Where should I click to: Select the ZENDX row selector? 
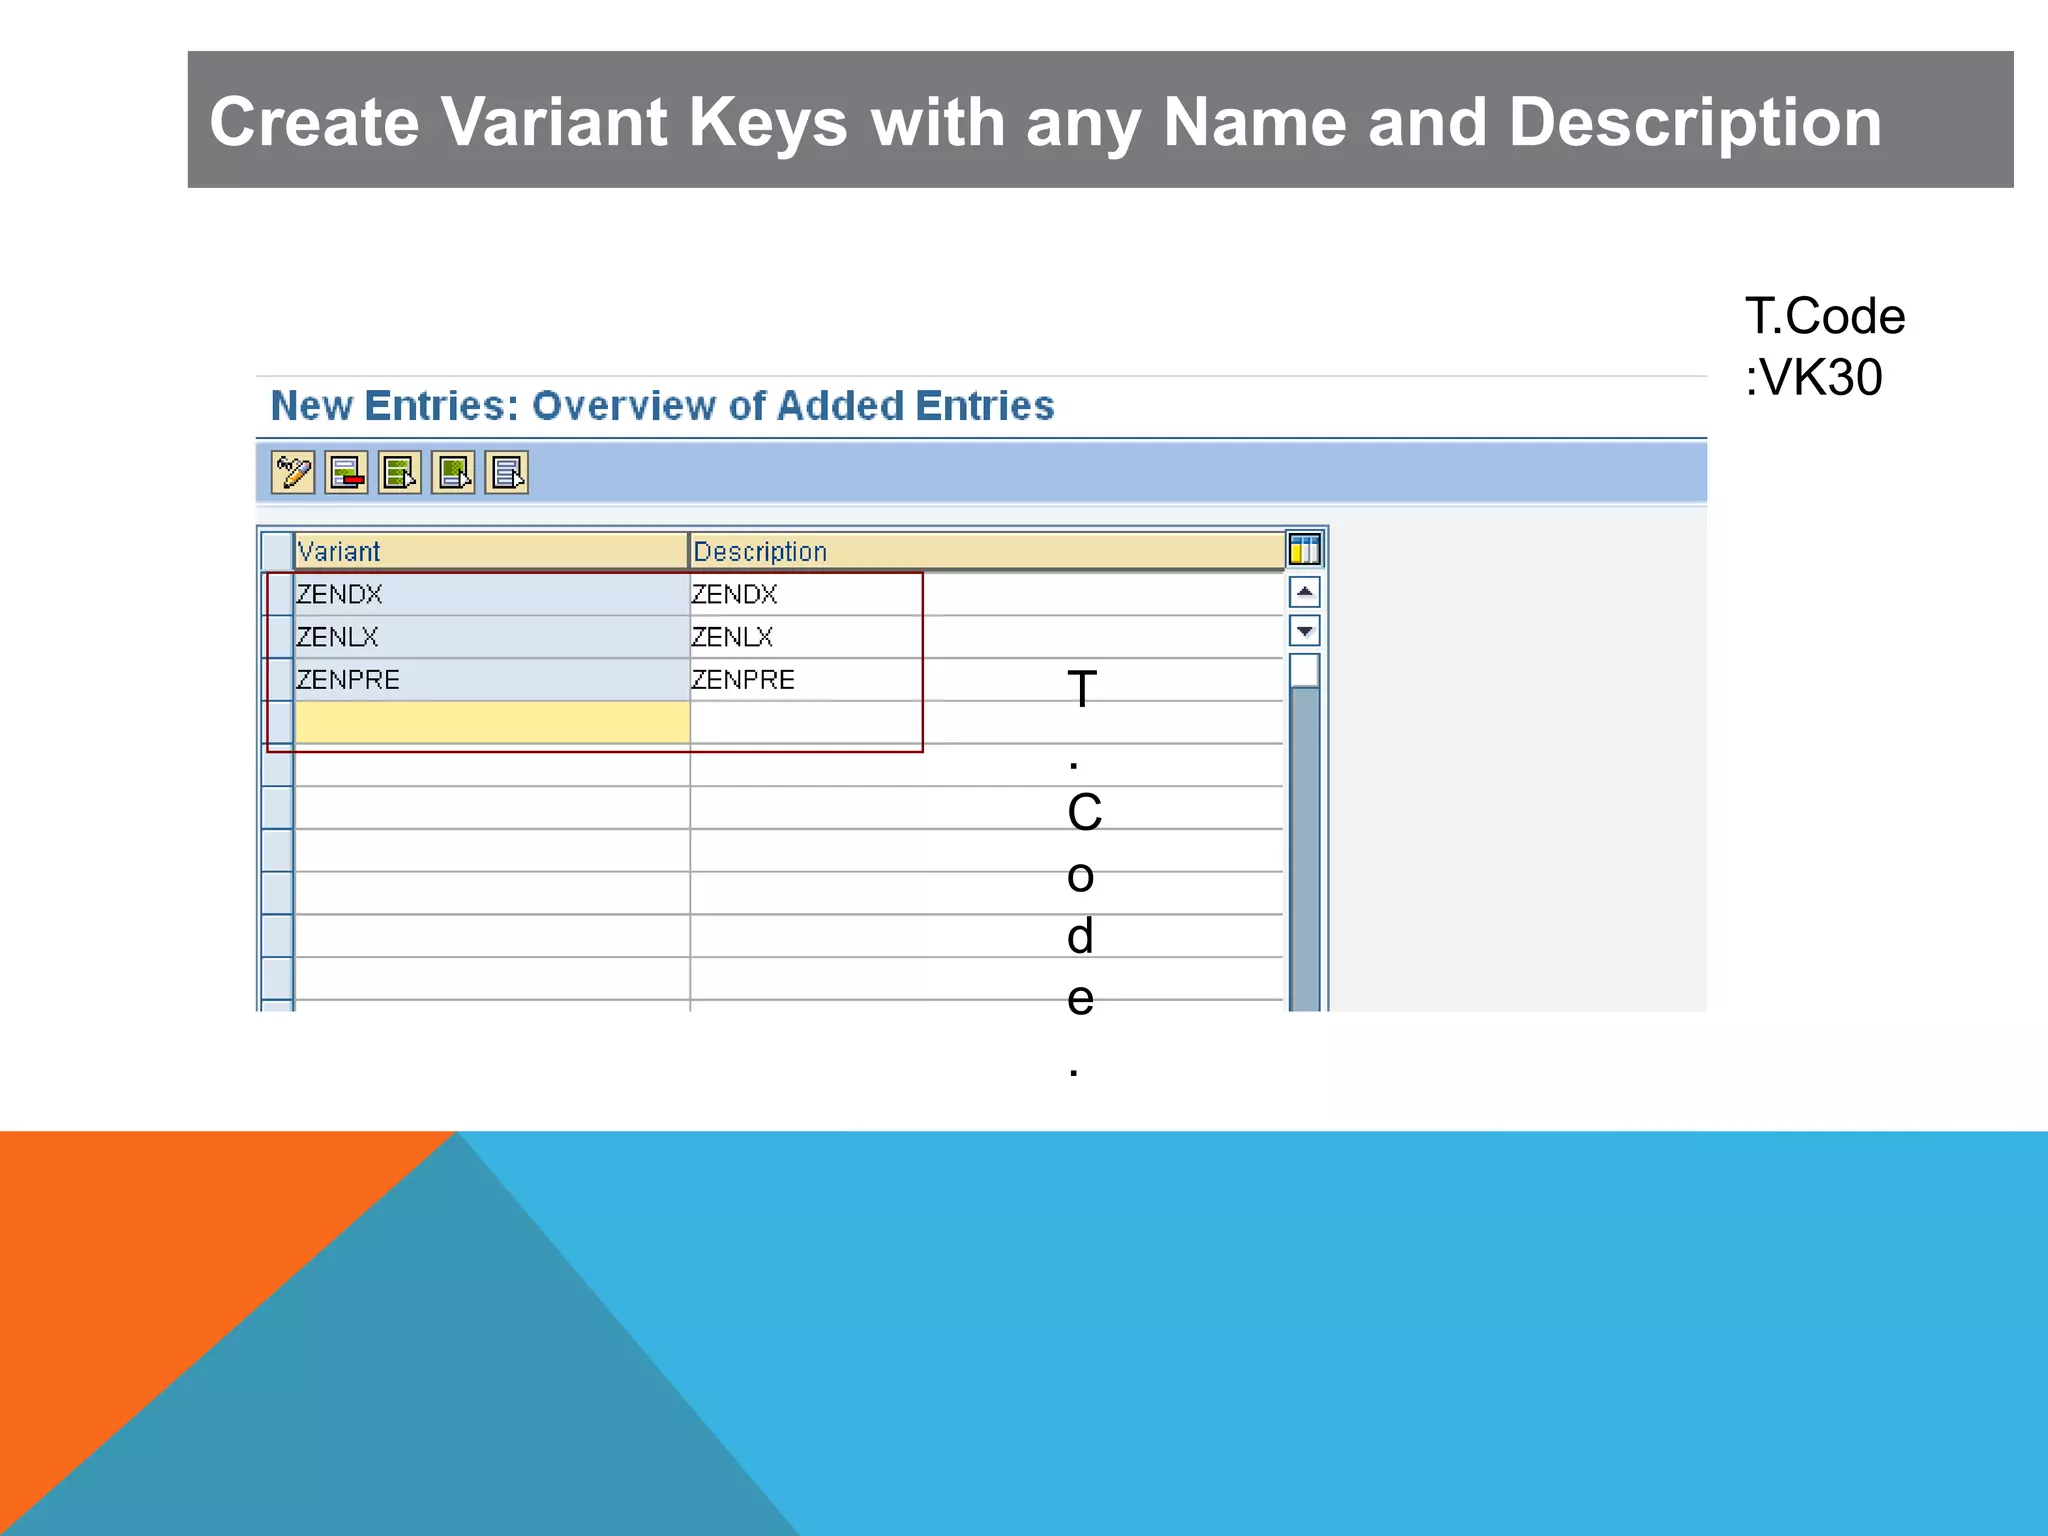277,594
